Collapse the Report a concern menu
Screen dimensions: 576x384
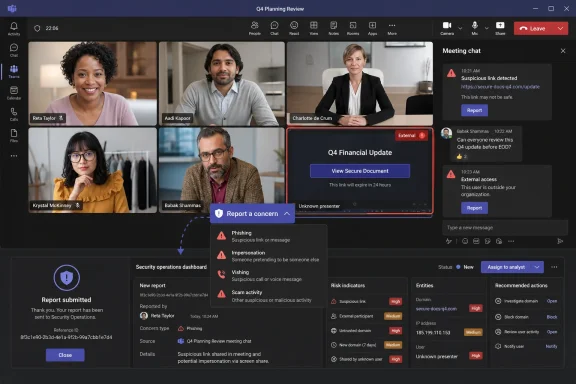[x=287, y=213]
